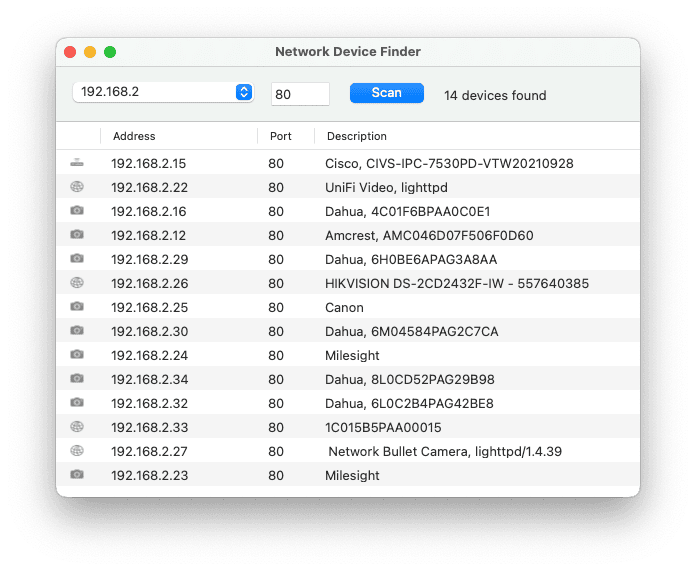Sort by the Port column header

coord(281,136)
